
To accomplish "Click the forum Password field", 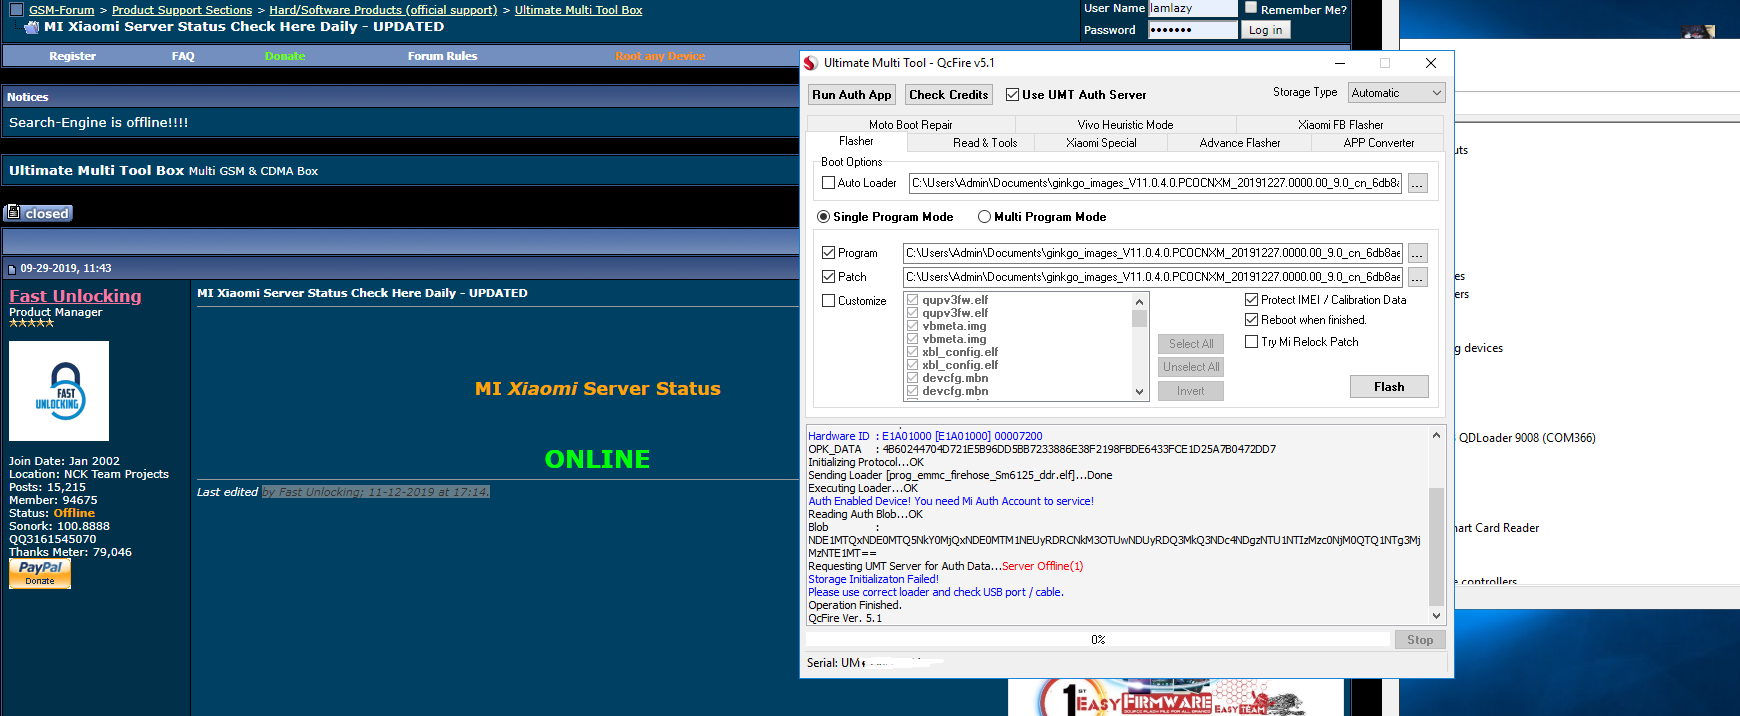I will 1192,30.
